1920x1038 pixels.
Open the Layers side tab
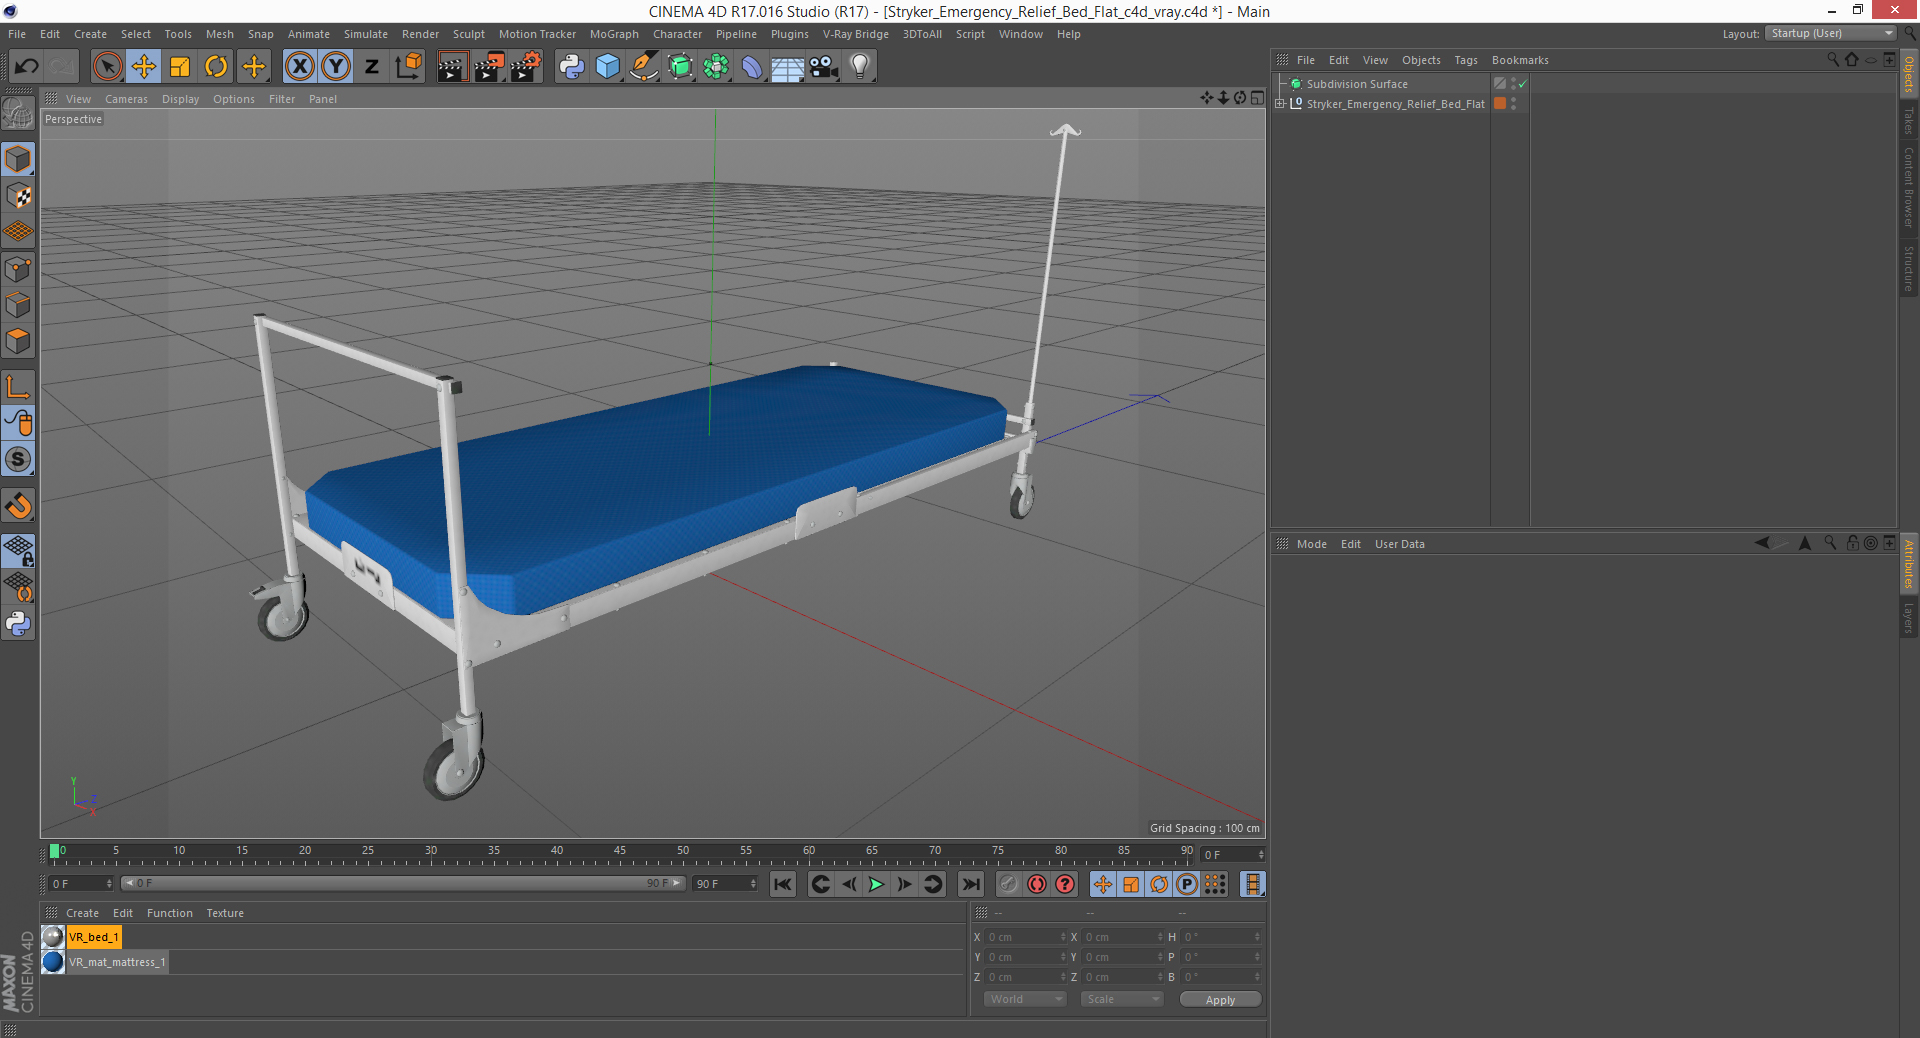pyautogui.click(x=1909, y=618)
